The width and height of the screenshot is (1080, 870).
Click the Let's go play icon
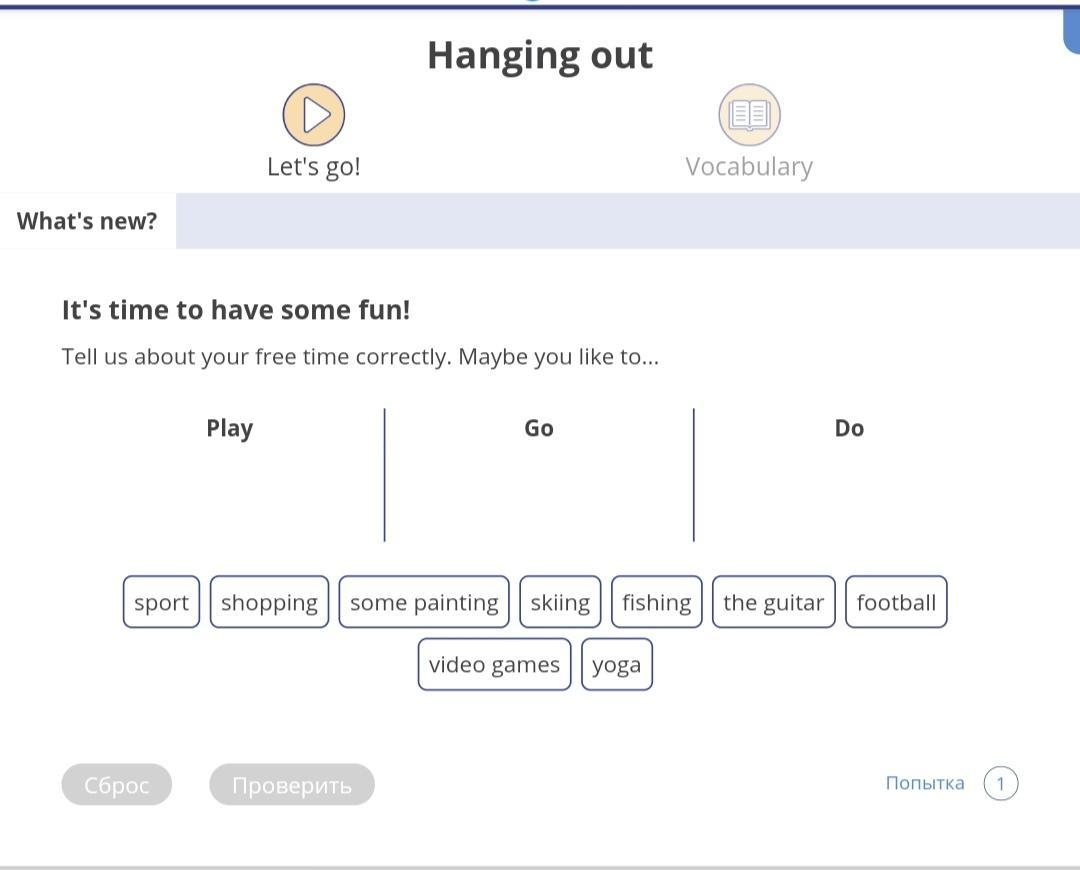tap(313, 115)
